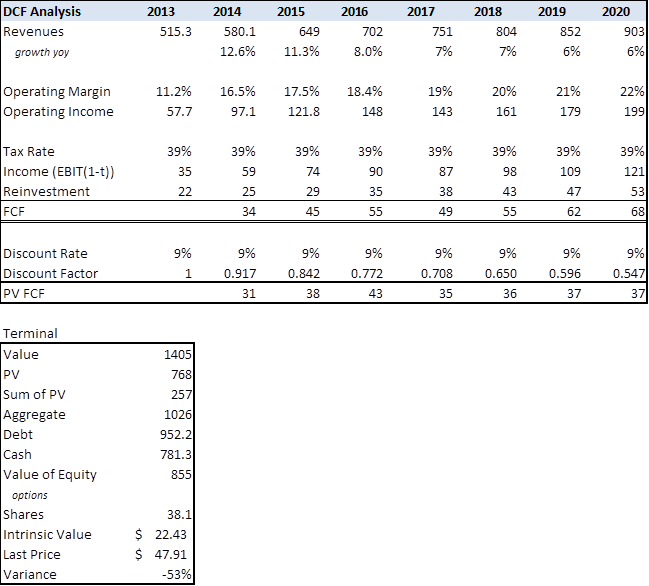This screenshot has height=586, width=649.
Task: Click operating income value 199
Action: coord(634,111)
